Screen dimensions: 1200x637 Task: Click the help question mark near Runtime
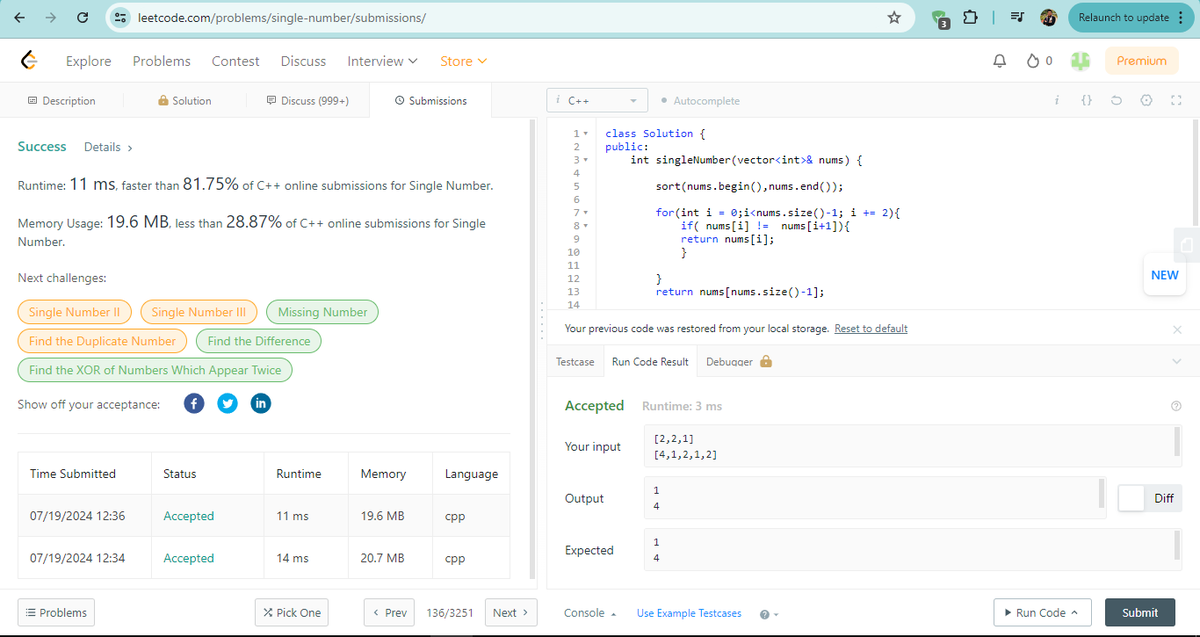(1176, 406)
